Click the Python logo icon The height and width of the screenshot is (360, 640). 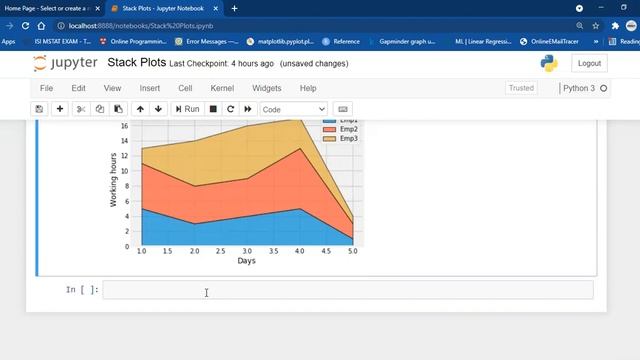click(549, 63)
